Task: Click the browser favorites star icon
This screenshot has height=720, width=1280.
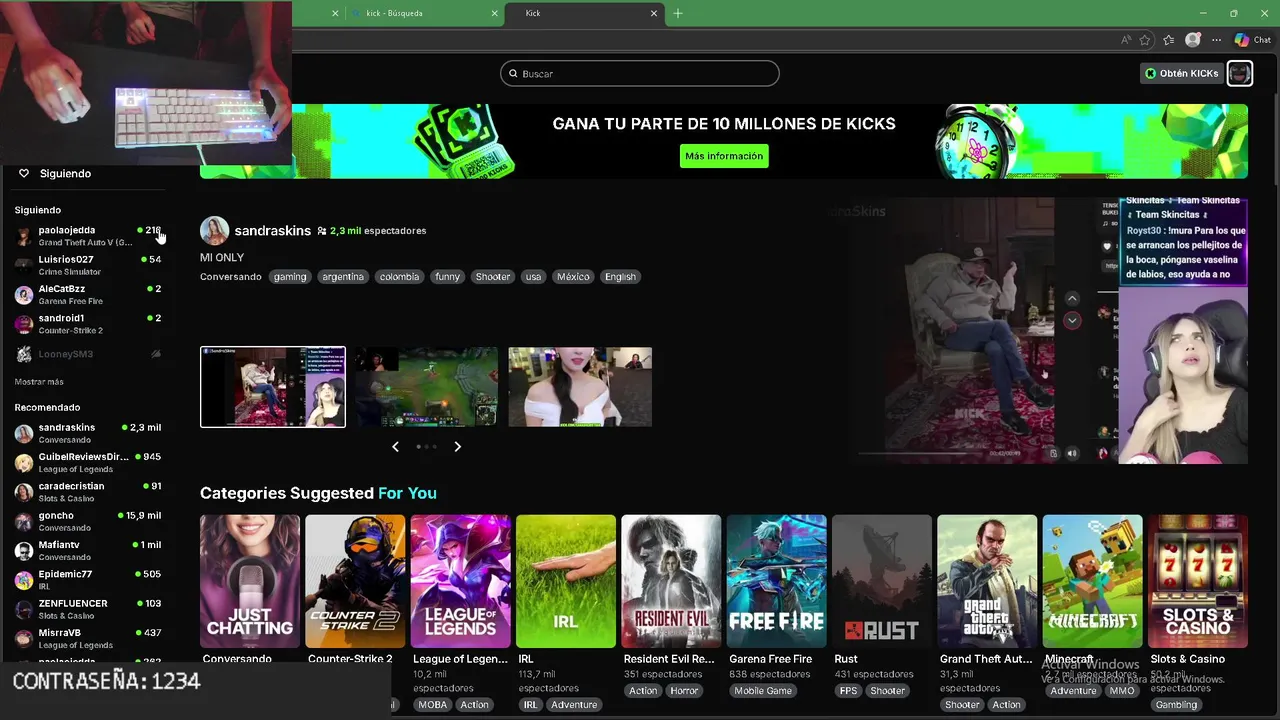Action: pyautogui.click(x=1145, y=40)
